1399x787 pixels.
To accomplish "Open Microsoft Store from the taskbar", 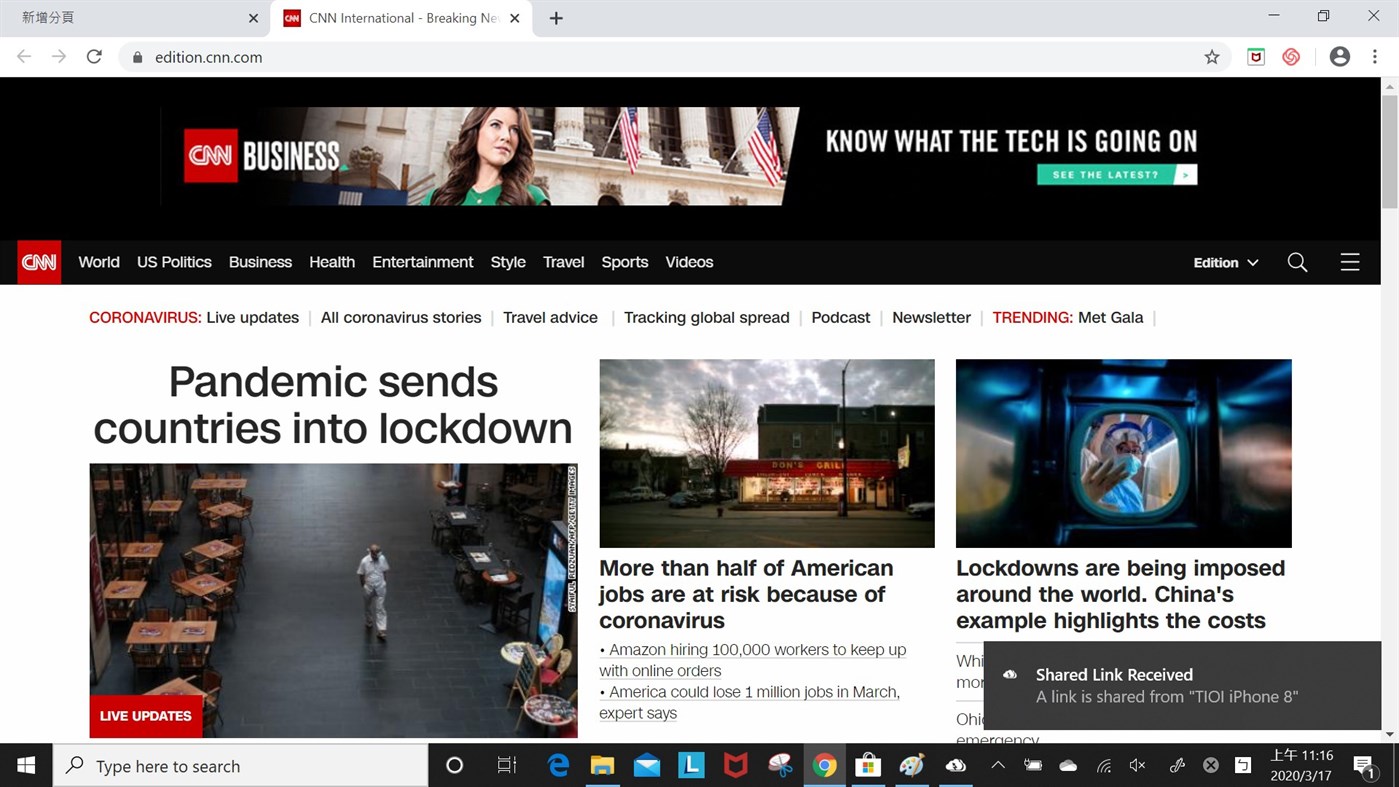I will (868, 766).
